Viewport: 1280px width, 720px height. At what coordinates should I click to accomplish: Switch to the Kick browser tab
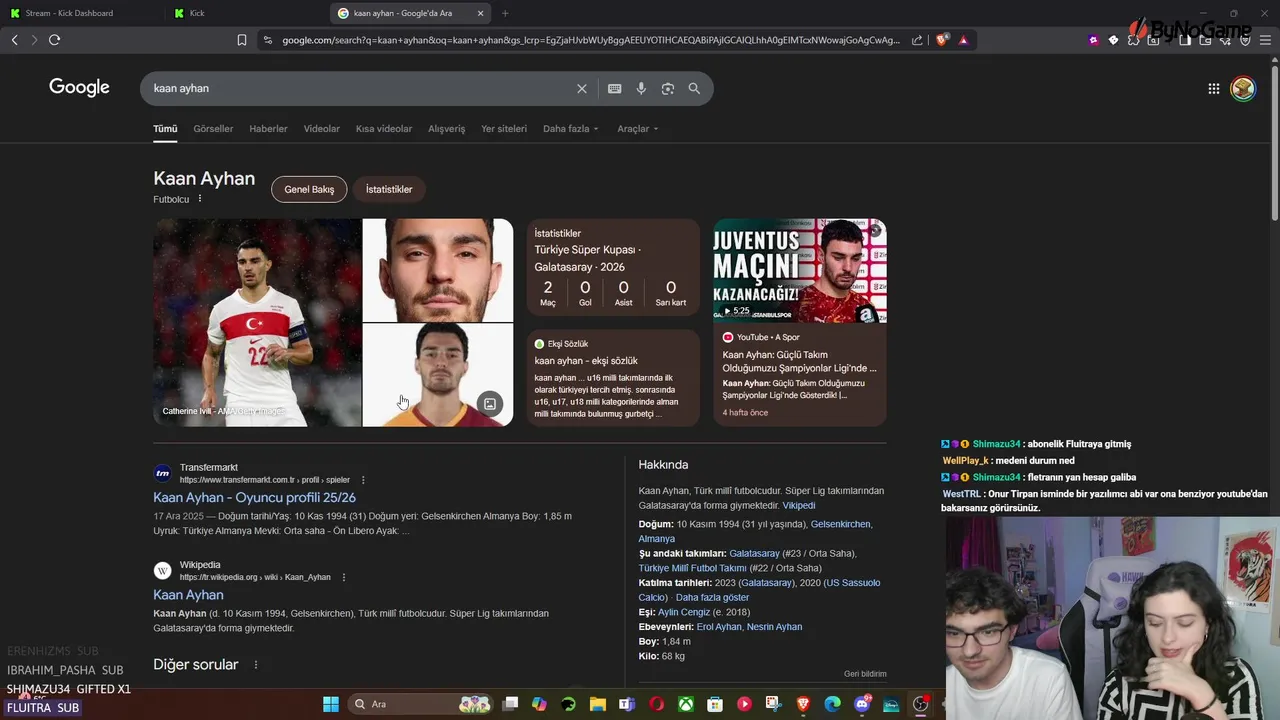point(245,13)
